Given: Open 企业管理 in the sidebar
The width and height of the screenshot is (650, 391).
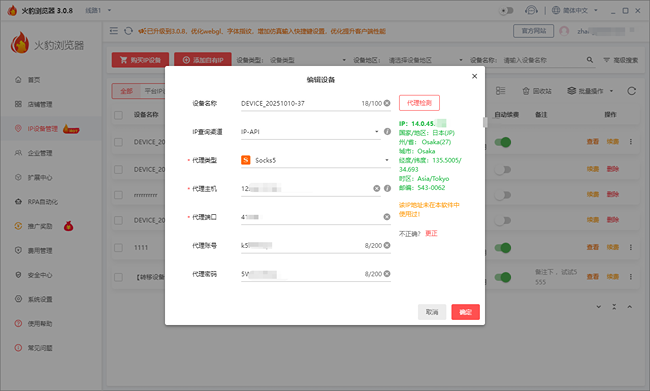Looking at the screenshot, I should (40, 153).
